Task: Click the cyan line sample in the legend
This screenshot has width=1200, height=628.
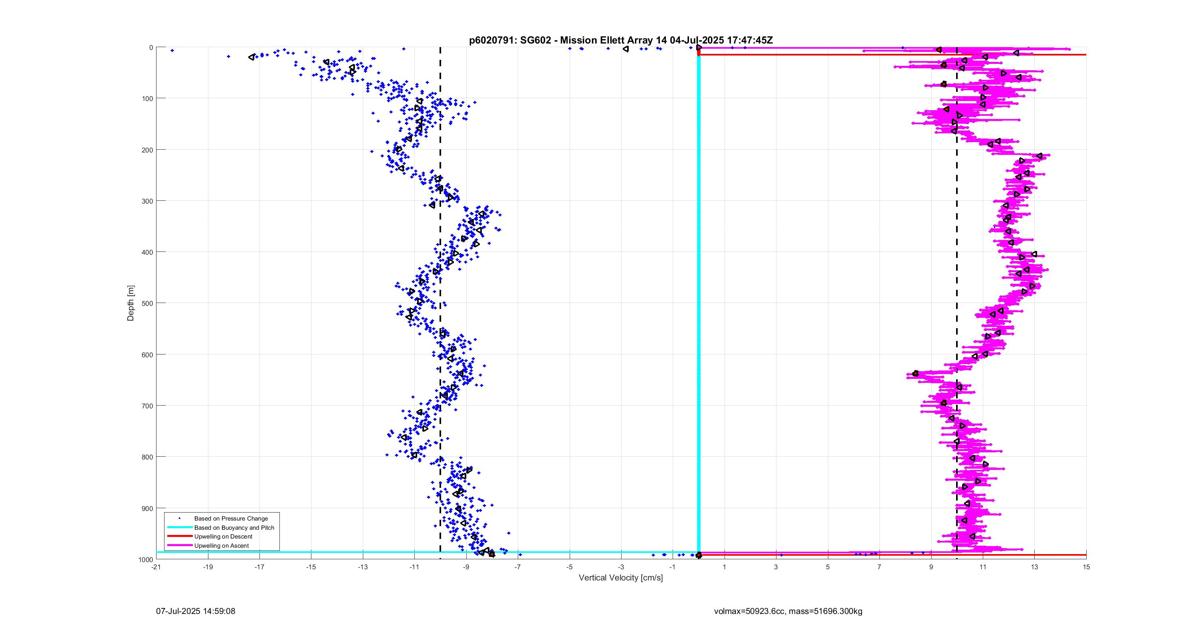Action: [x=179, y=527]
